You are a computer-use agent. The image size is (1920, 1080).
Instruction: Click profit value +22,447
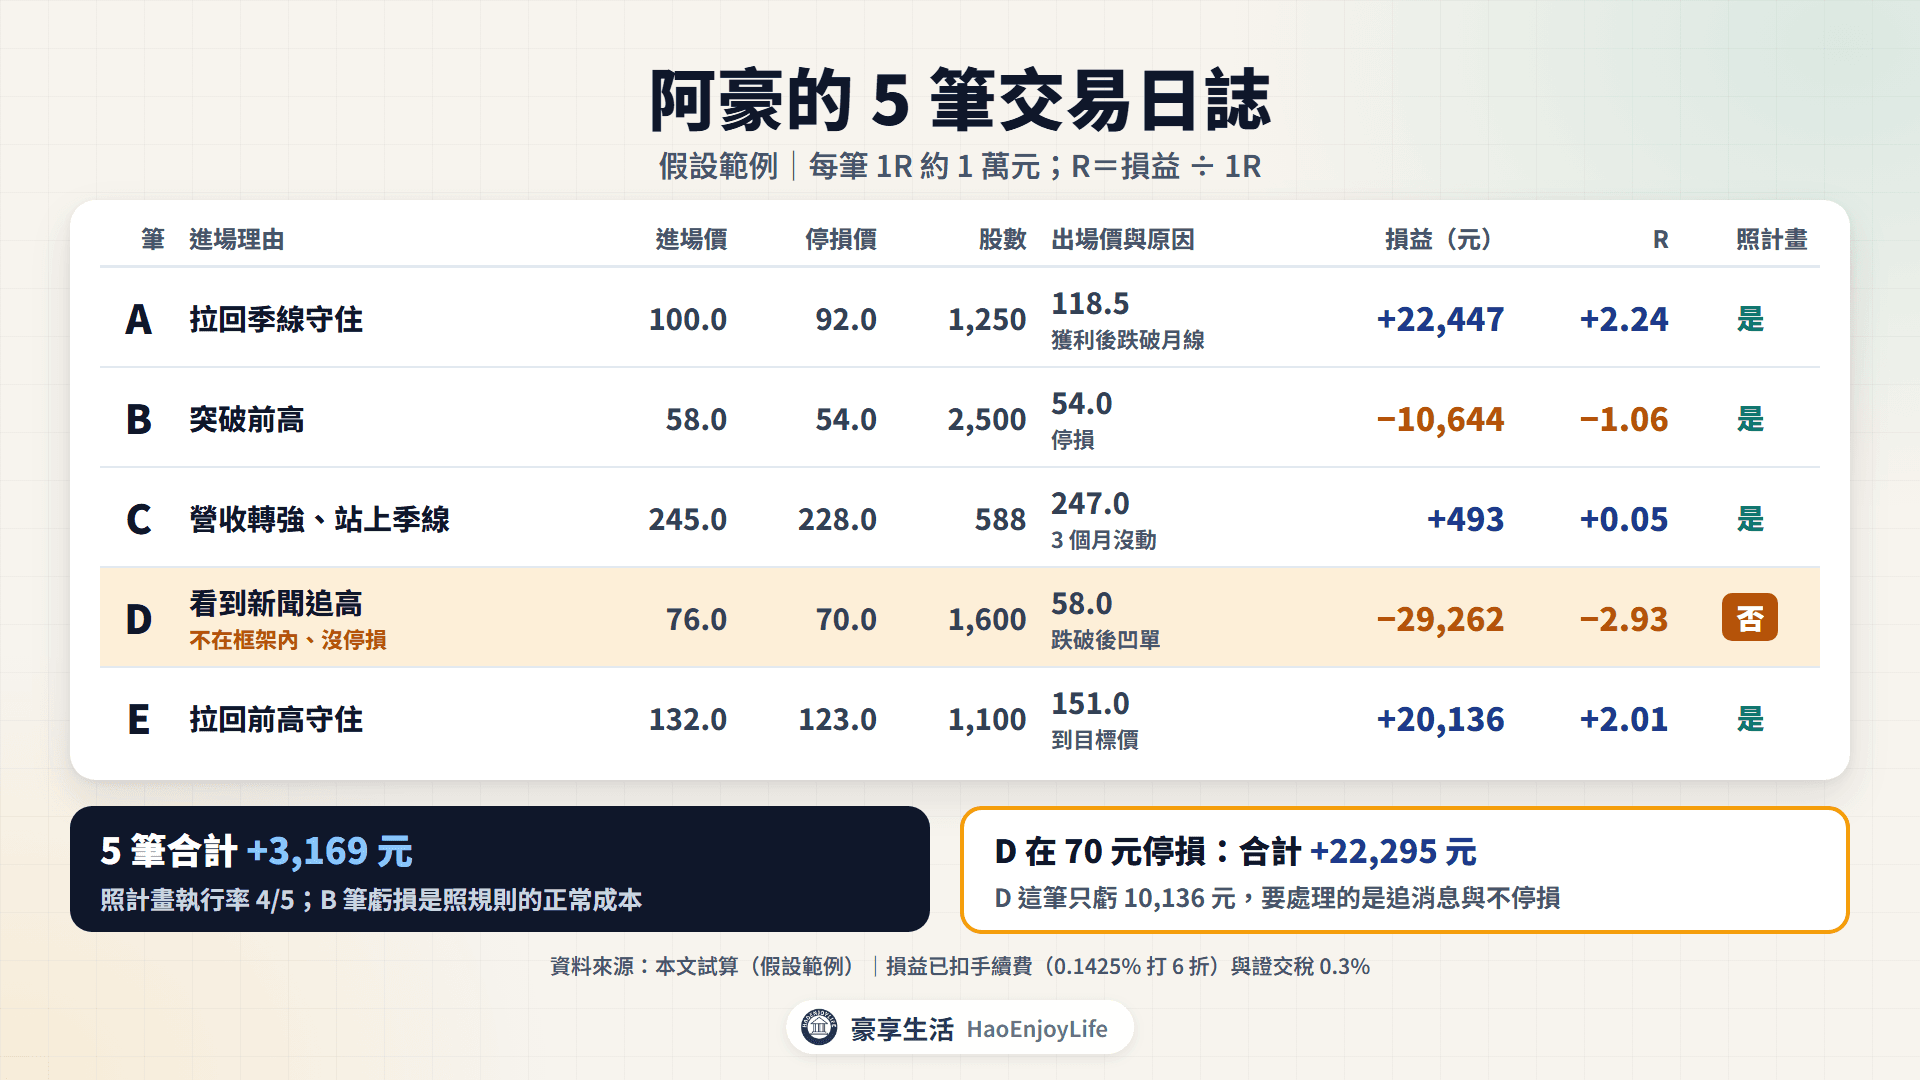click(x=1440, y=319)
